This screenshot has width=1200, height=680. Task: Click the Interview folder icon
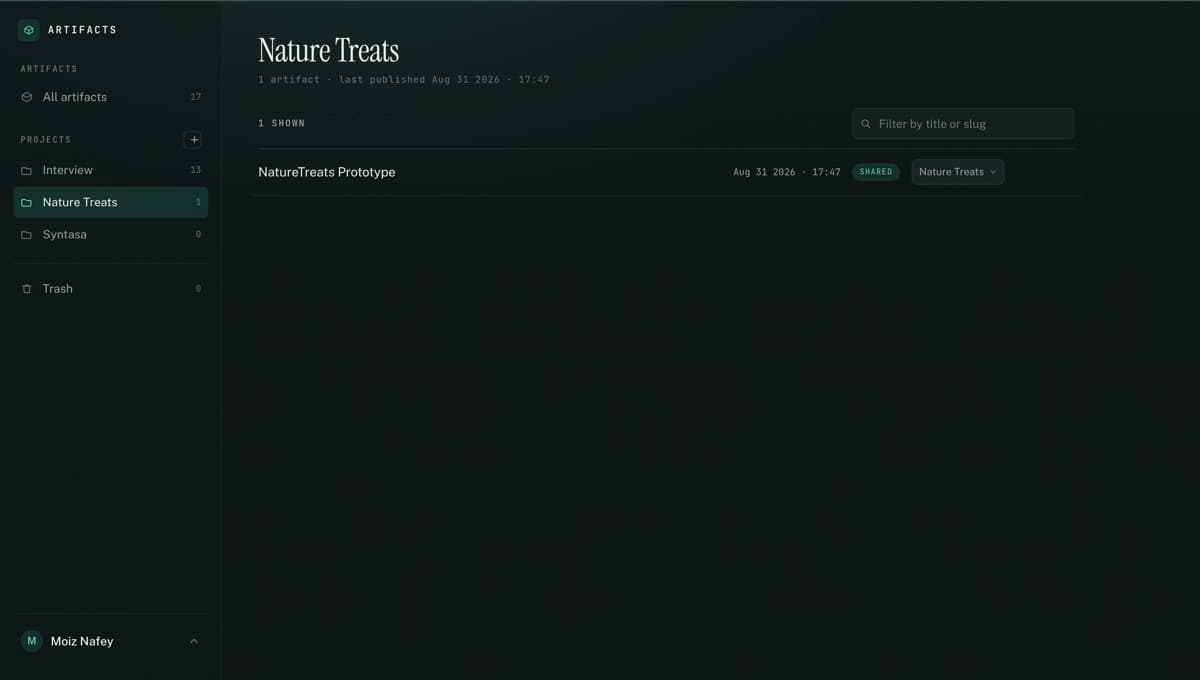pos(27,170)
